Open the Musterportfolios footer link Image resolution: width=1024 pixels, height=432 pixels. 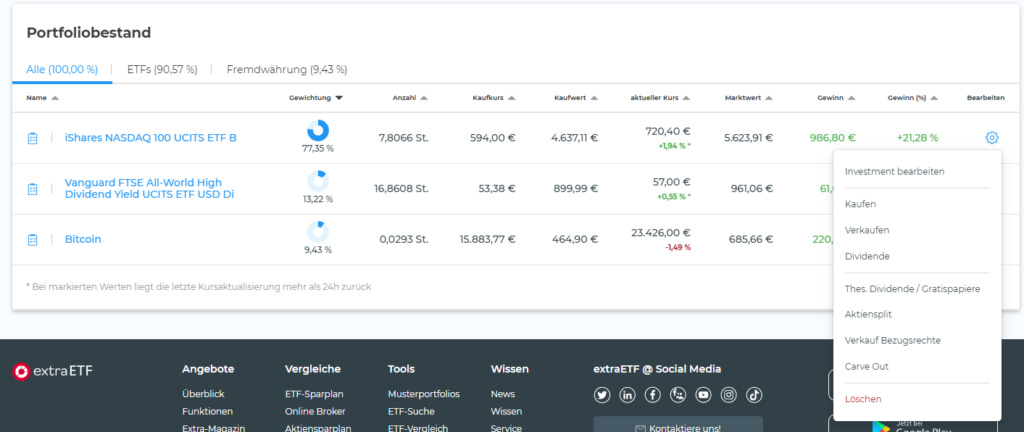[x=424, y=394]
